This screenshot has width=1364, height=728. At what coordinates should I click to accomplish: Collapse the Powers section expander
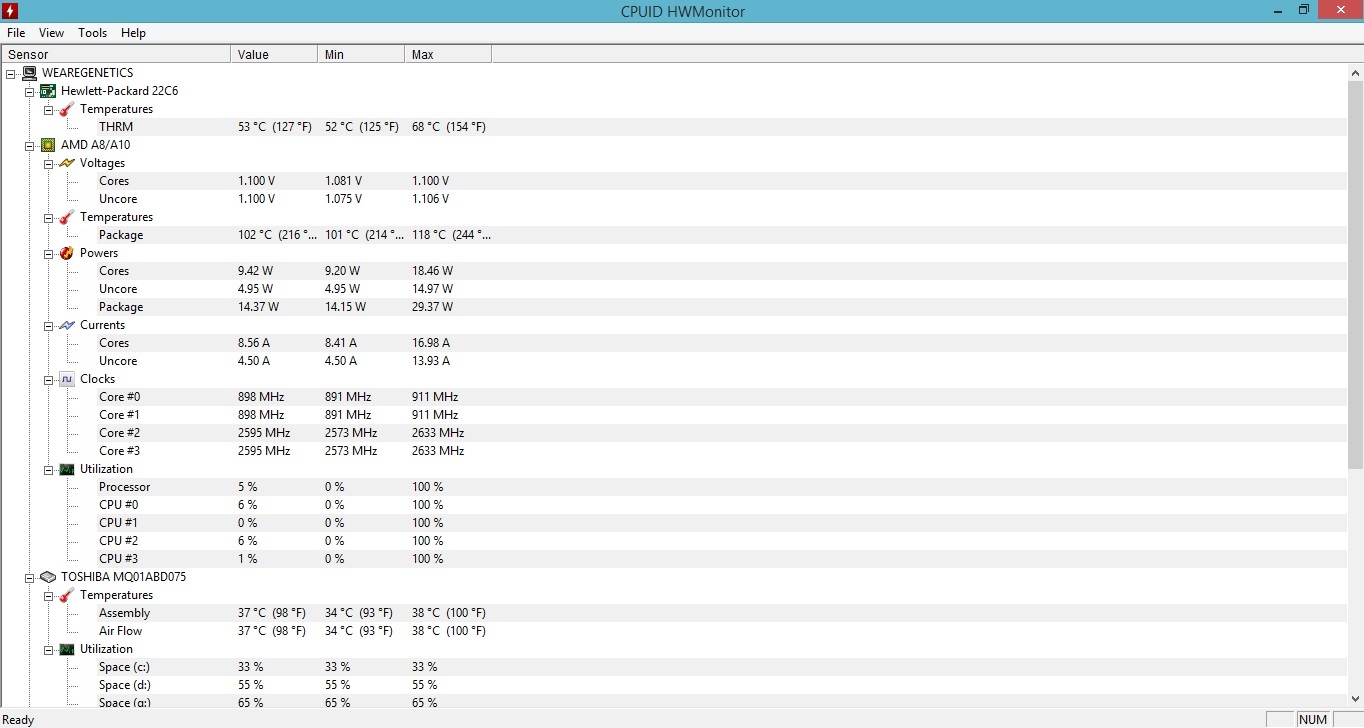[x=48, y=253]
